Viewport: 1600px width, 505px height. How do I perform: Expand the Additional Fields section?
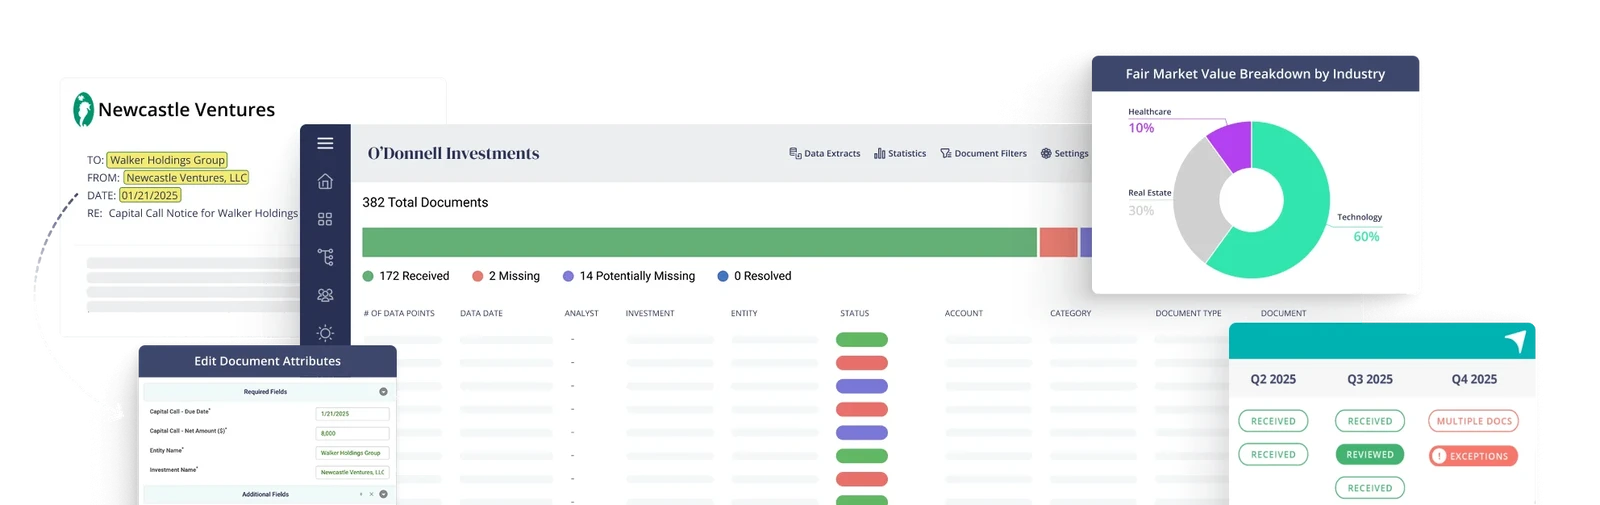pos(383,494)
